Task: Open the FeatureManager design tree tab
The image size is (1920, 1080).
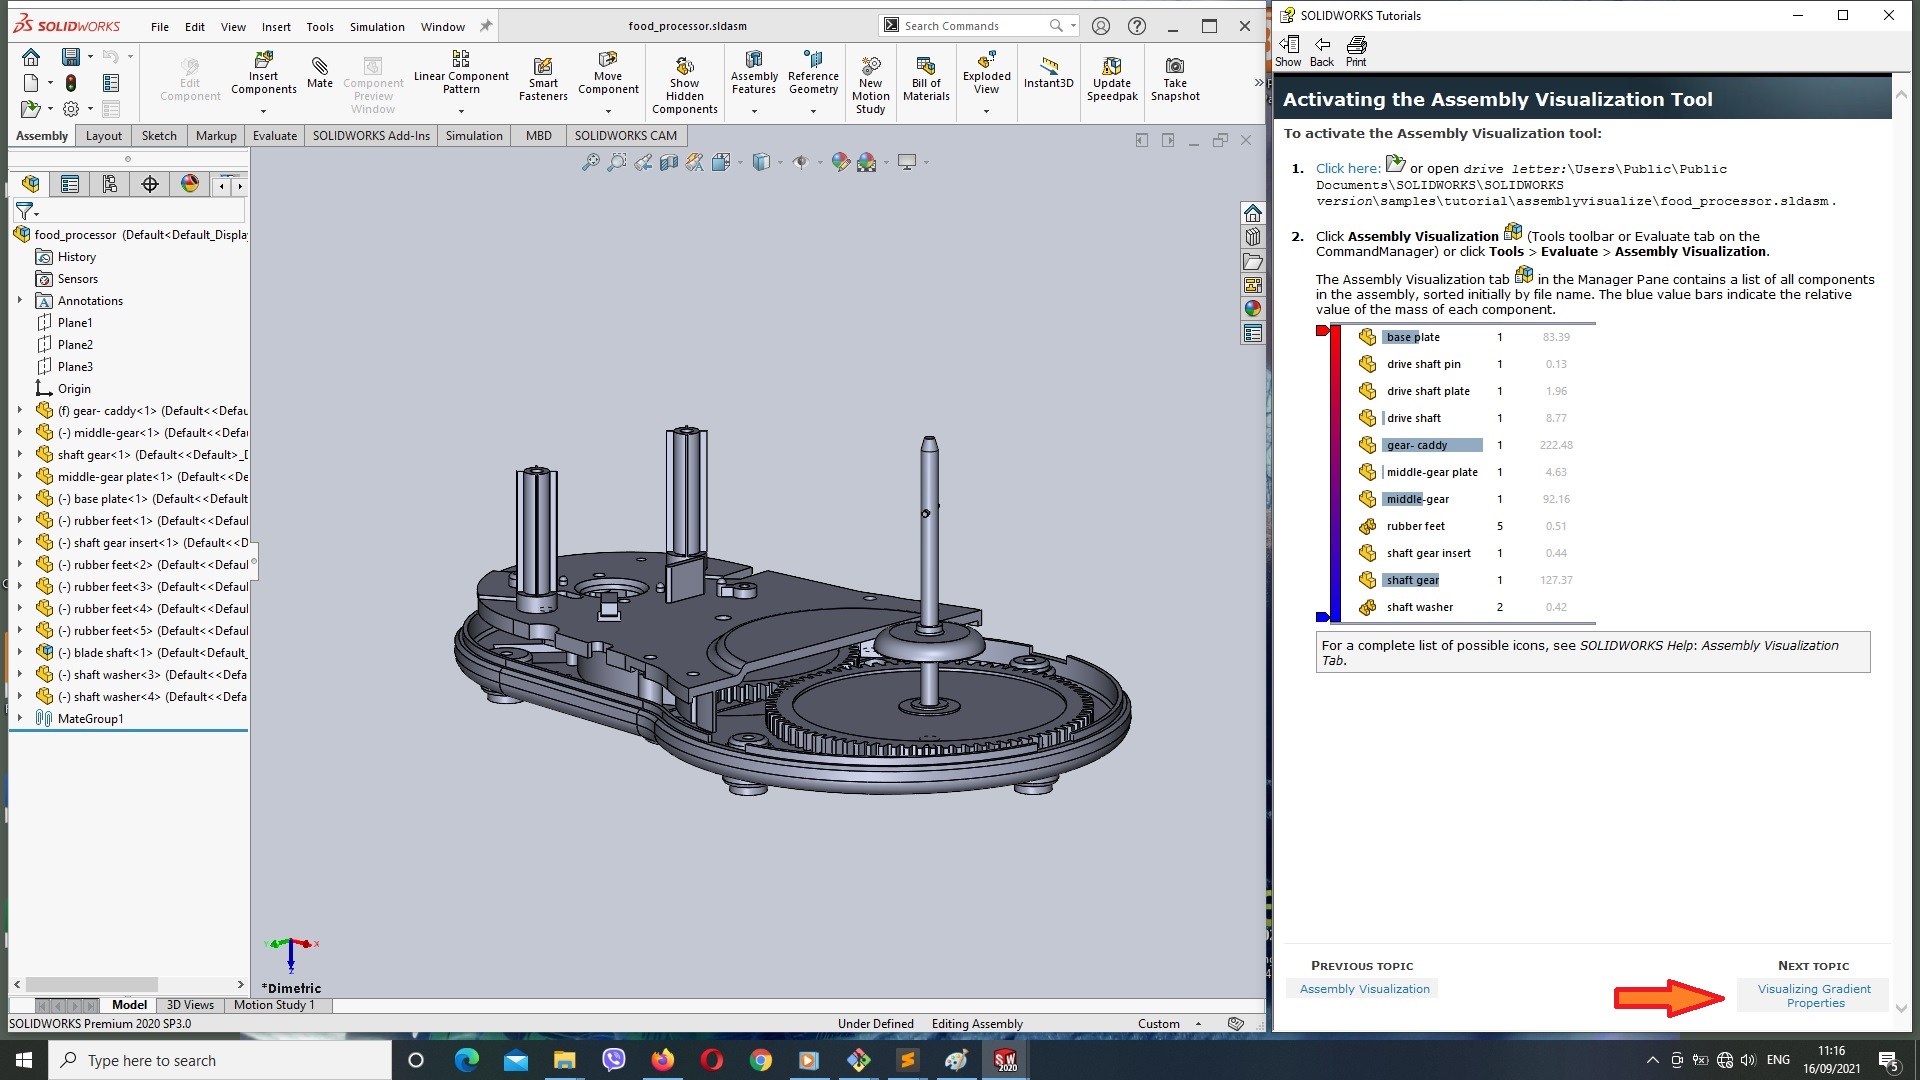Action: (x=30, y=184)
